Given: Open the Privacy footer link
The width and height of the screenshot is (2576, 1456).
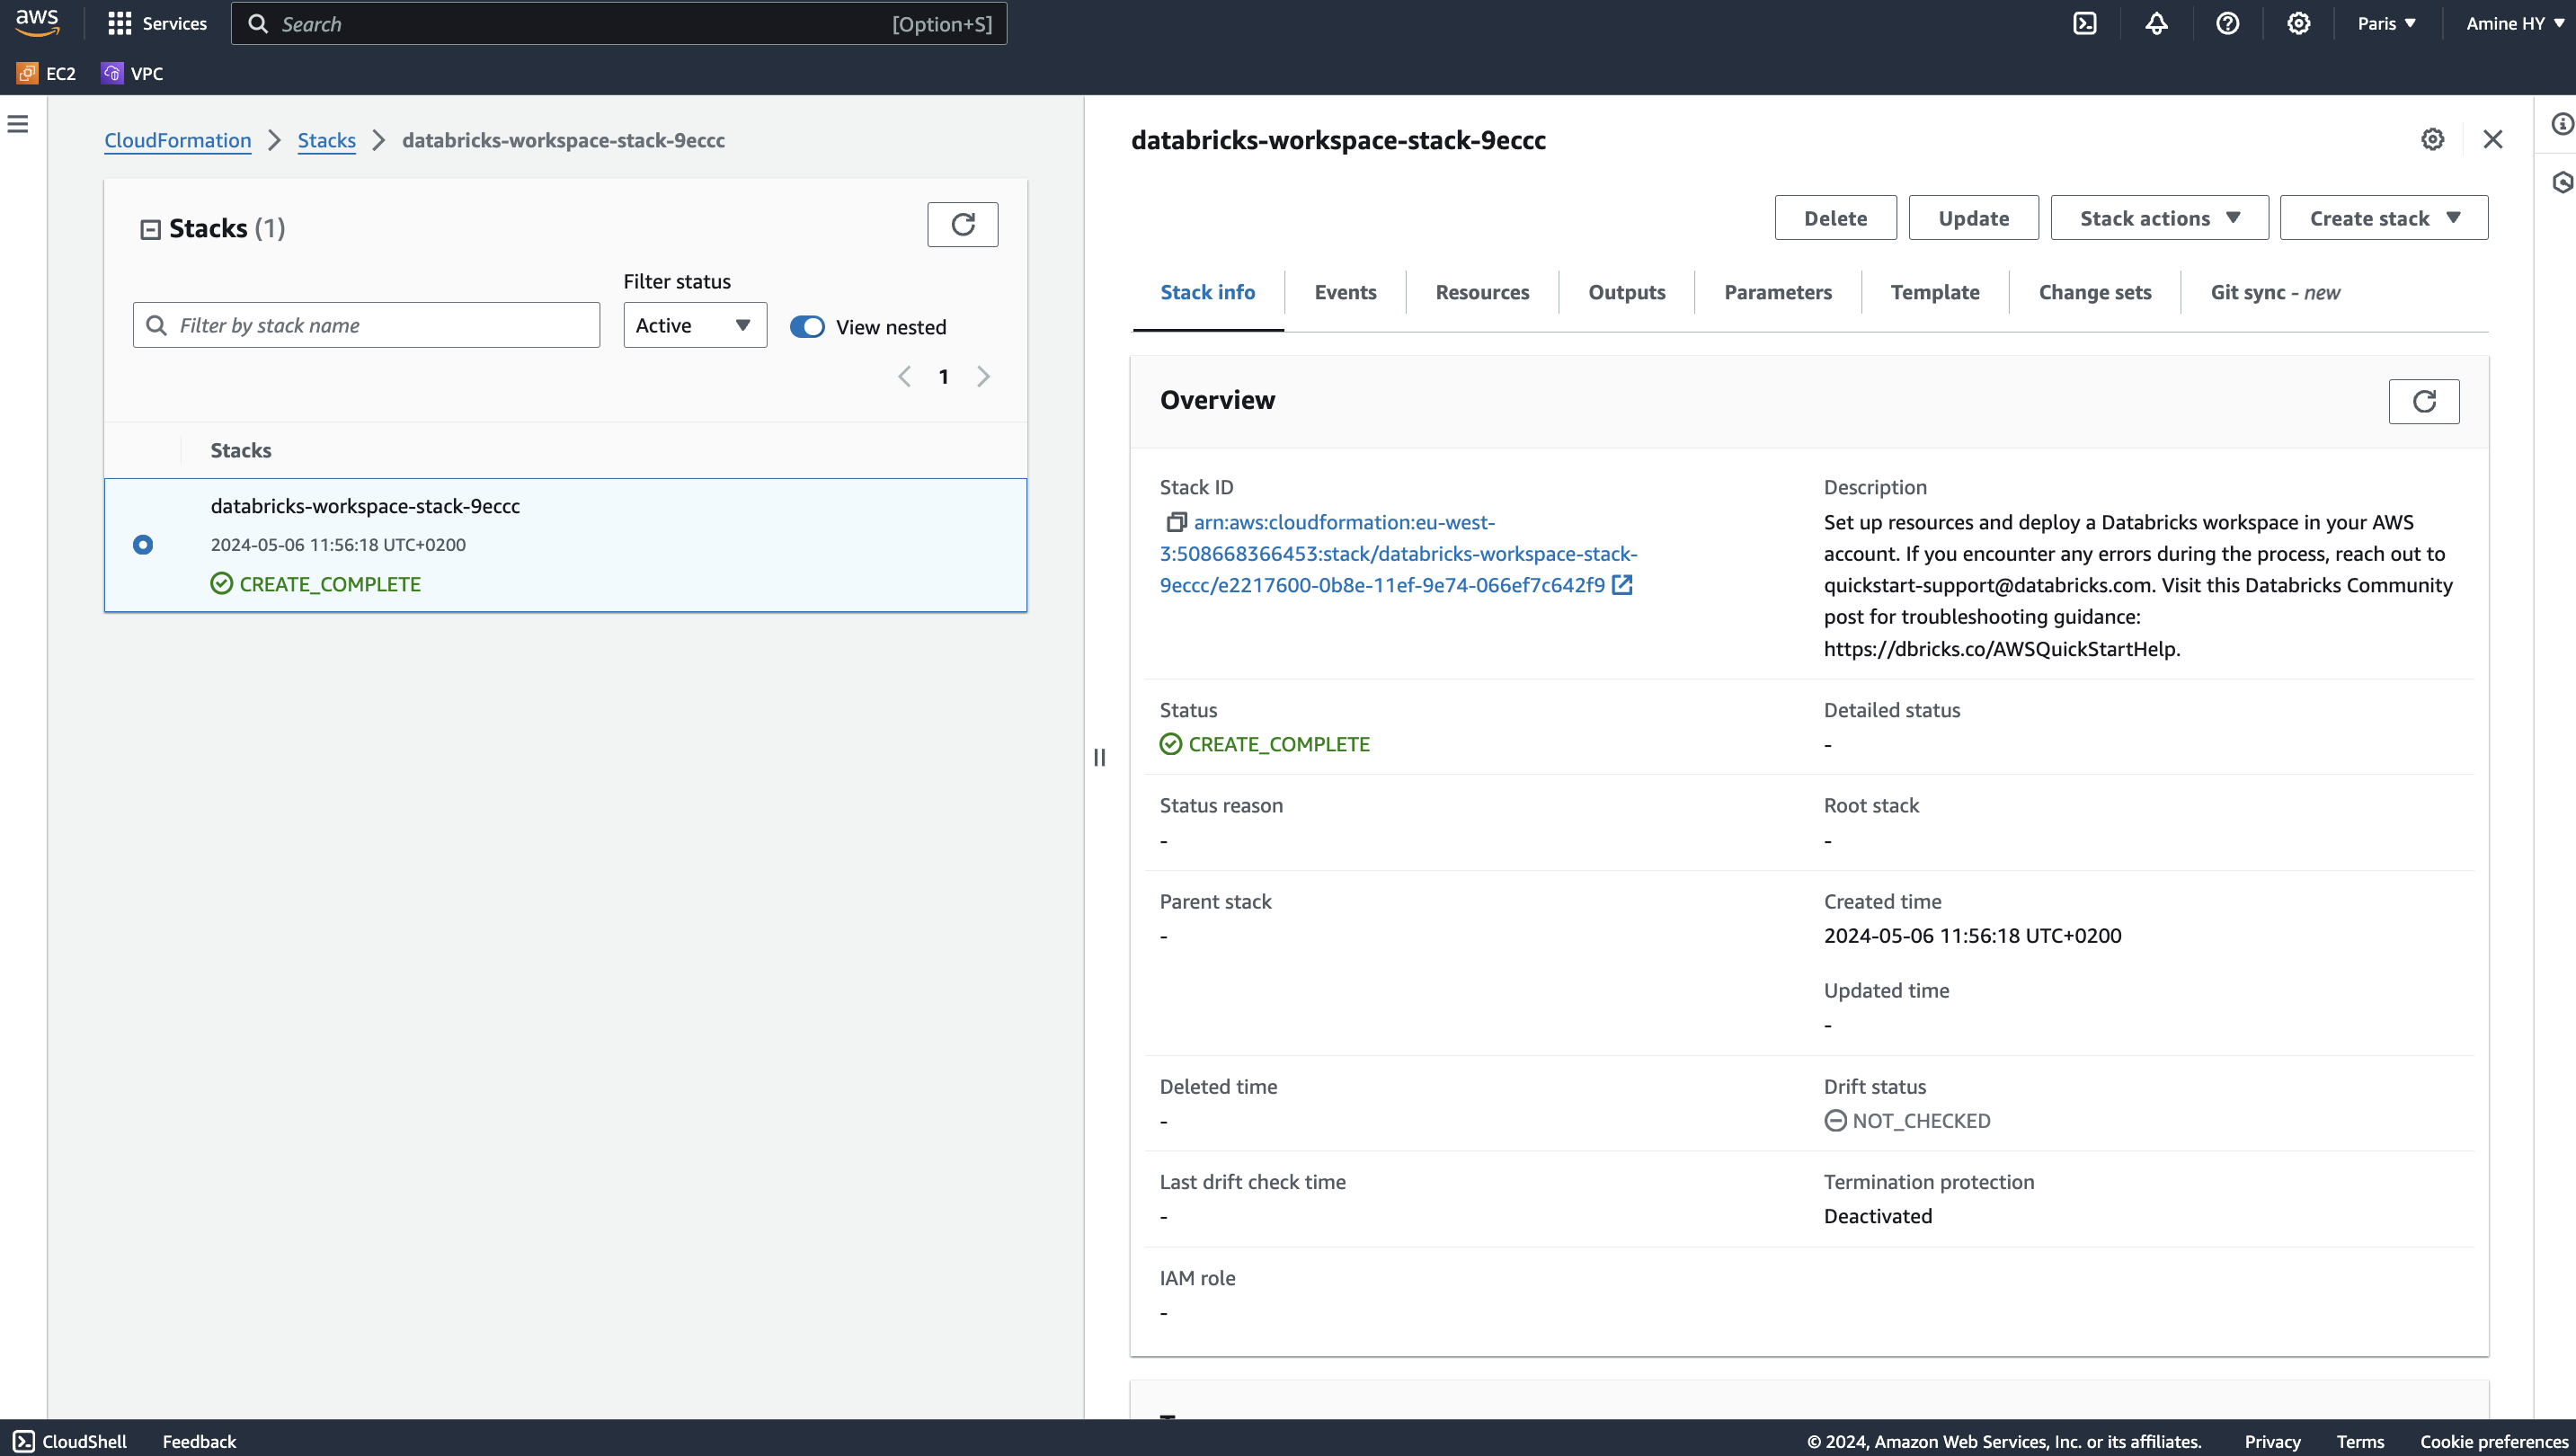Looking at the screenshot, I should tap(2272, 1441).
